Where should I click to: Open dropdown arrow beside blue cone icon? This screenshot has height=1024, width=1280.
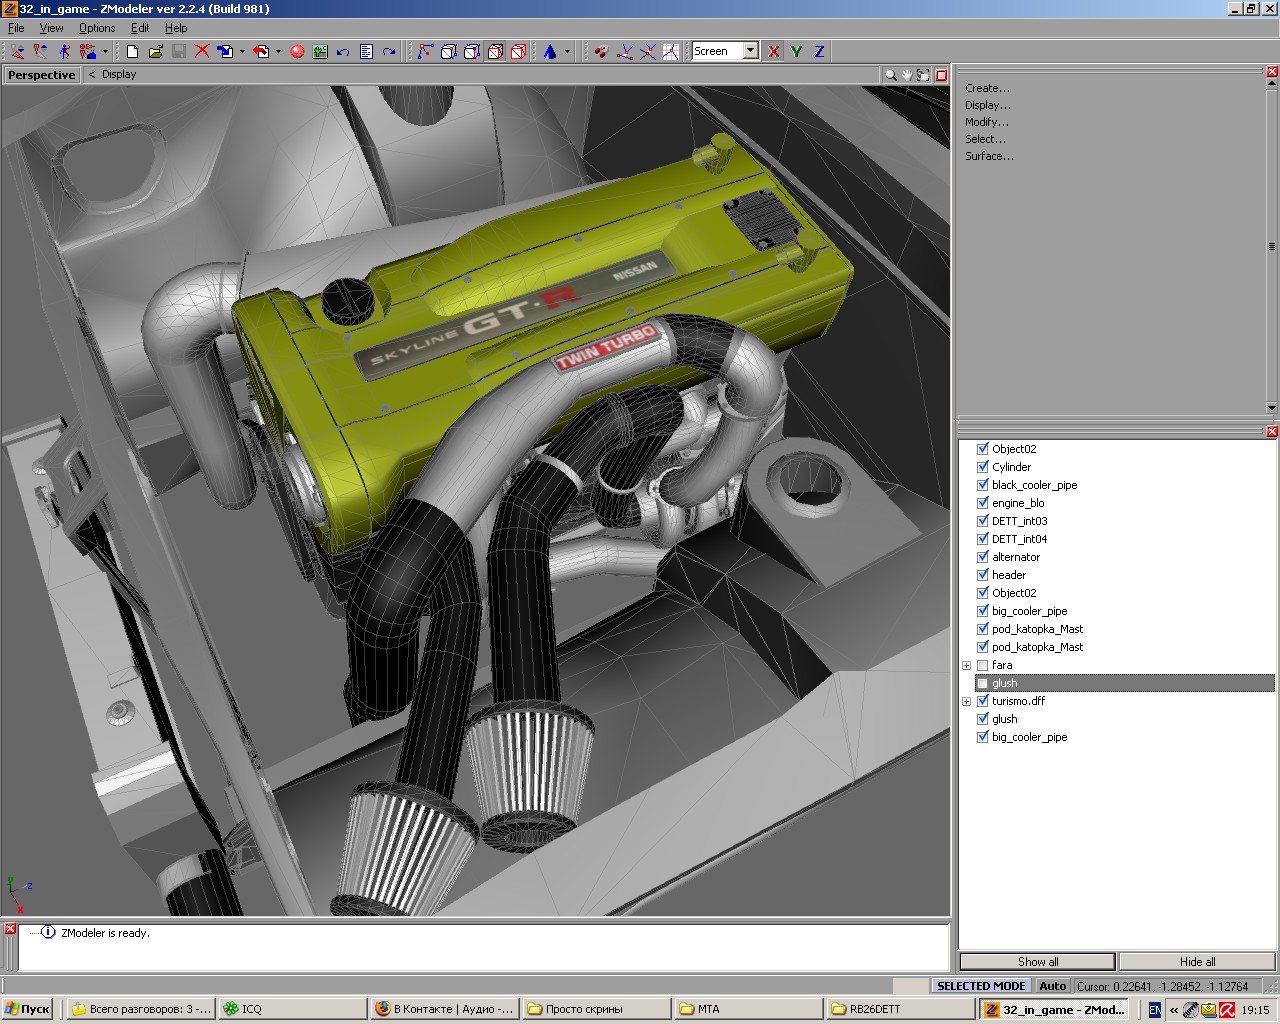point(567,51)
